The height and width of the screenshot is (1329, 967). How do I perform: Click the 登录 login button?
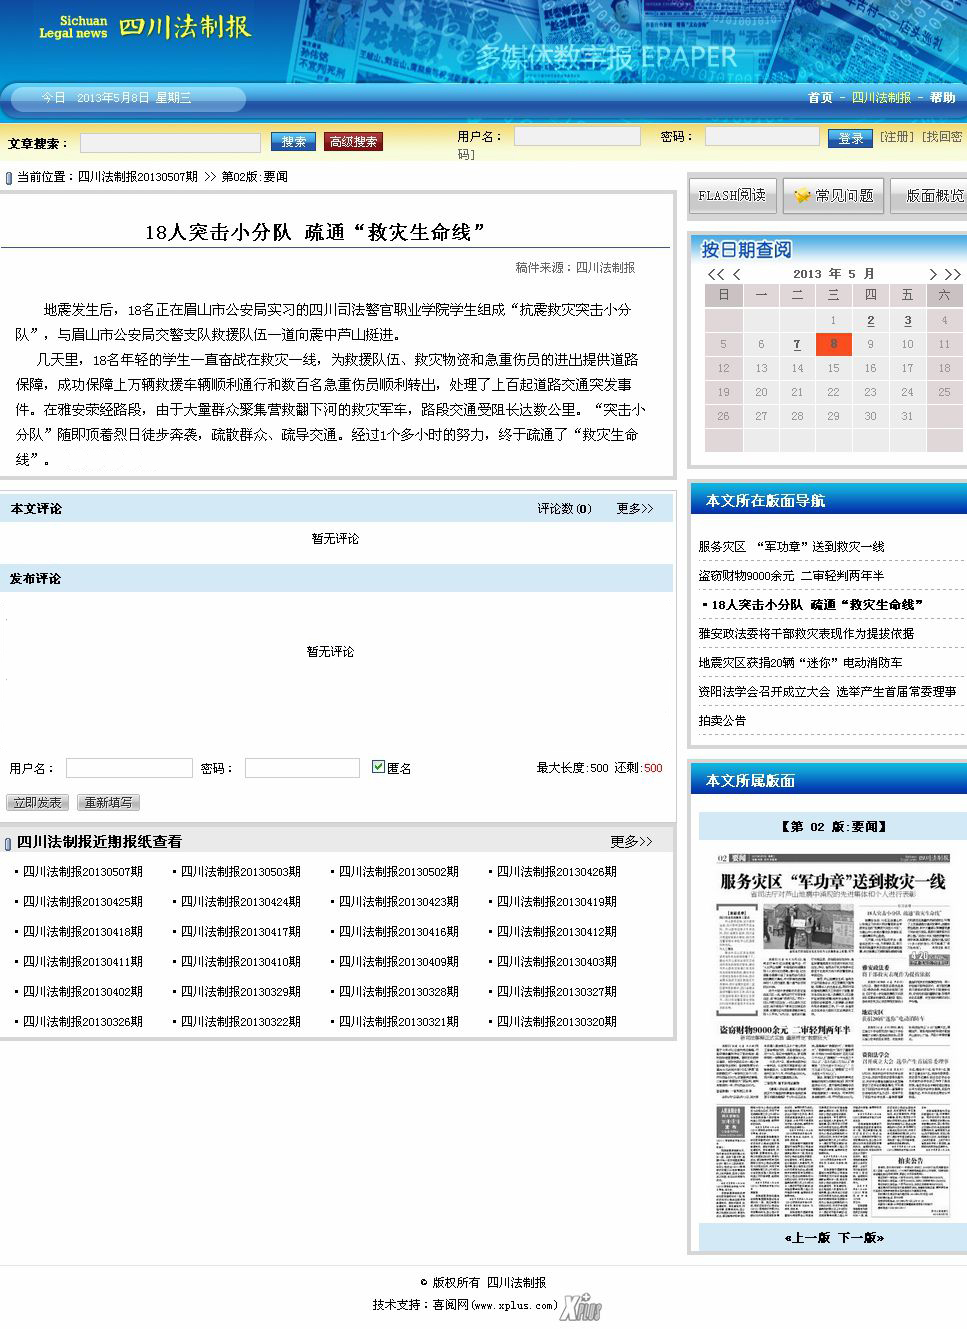pyautogui.click(x=850, y=138)
